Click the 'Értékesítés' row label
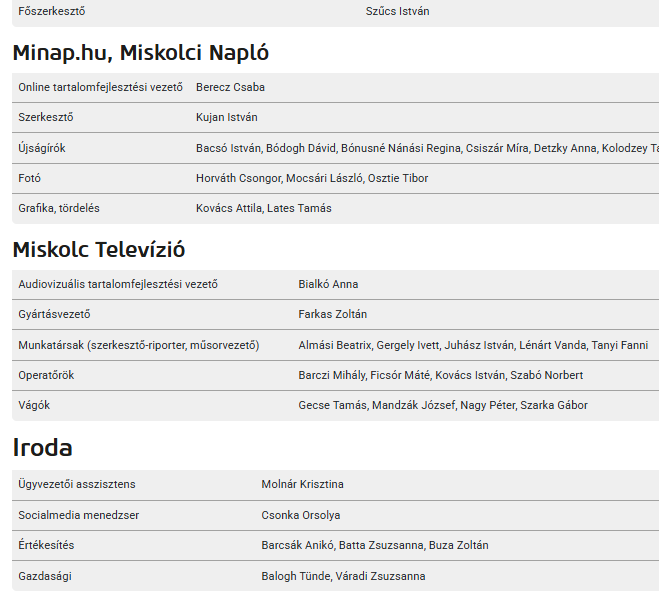The image size is (659, 600). (x=46, y=545)
